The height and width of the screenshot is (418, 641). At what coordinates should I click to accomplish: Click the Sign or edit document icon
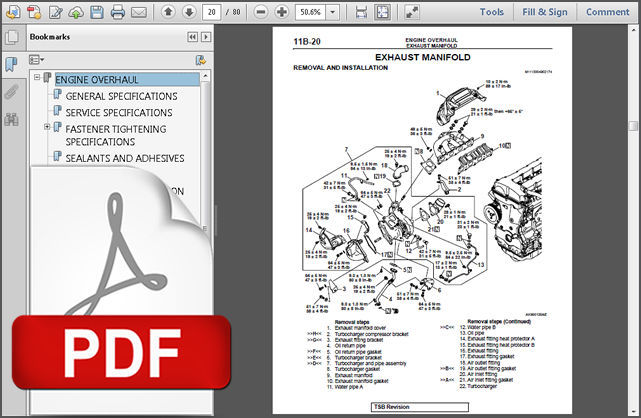(55, 12)
